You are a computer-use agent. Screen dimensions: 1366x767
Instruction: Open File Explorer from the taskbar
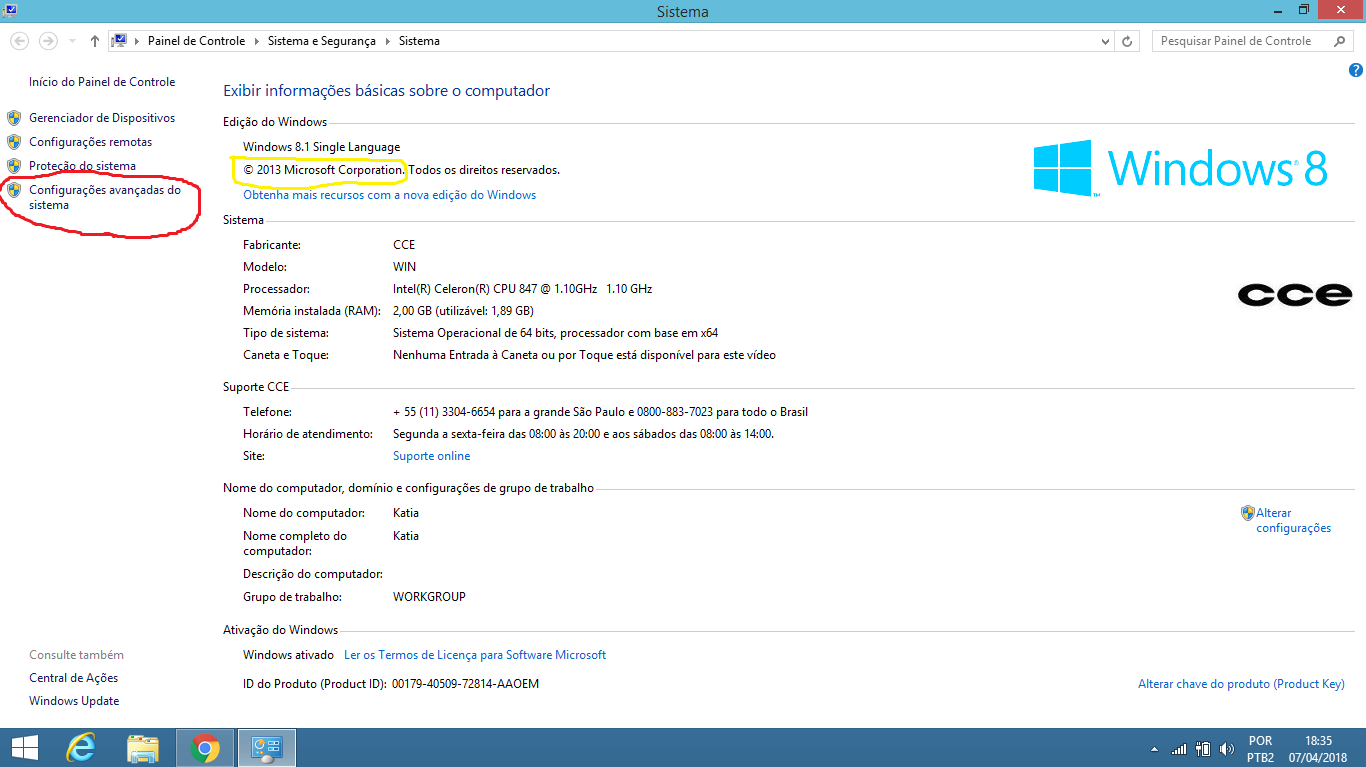point(143,747)
